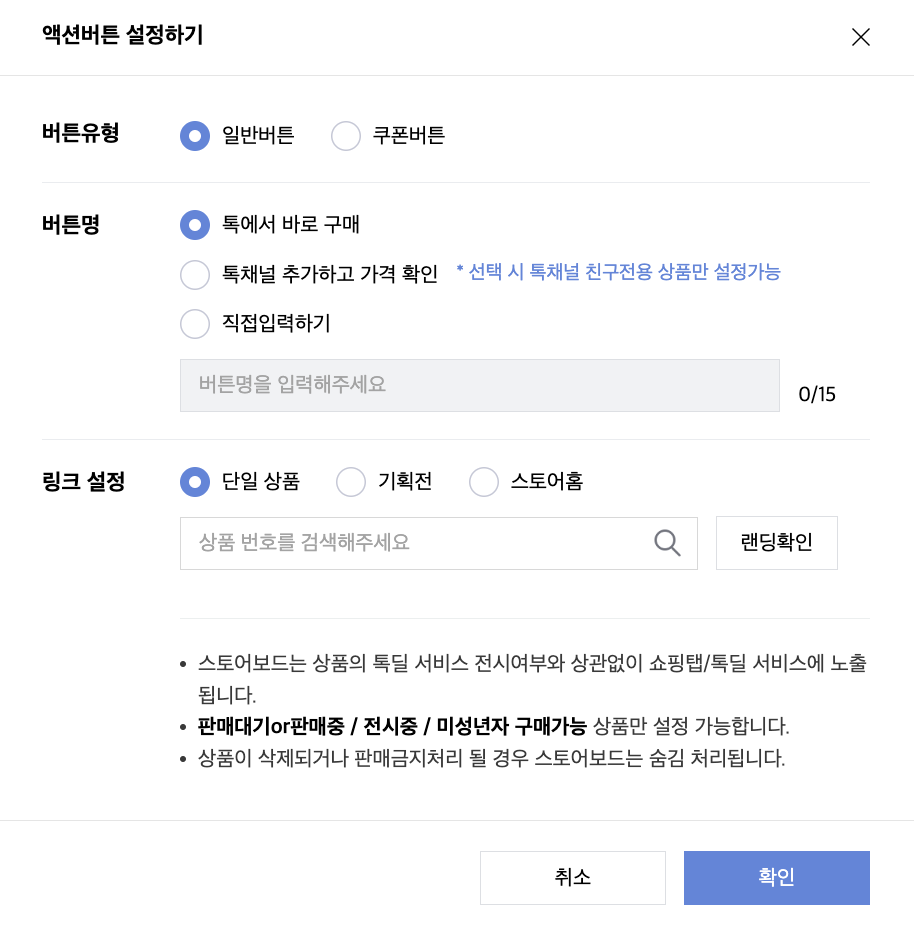Click the 취소 button
914x948 pixels.
[x=572, y=877]
